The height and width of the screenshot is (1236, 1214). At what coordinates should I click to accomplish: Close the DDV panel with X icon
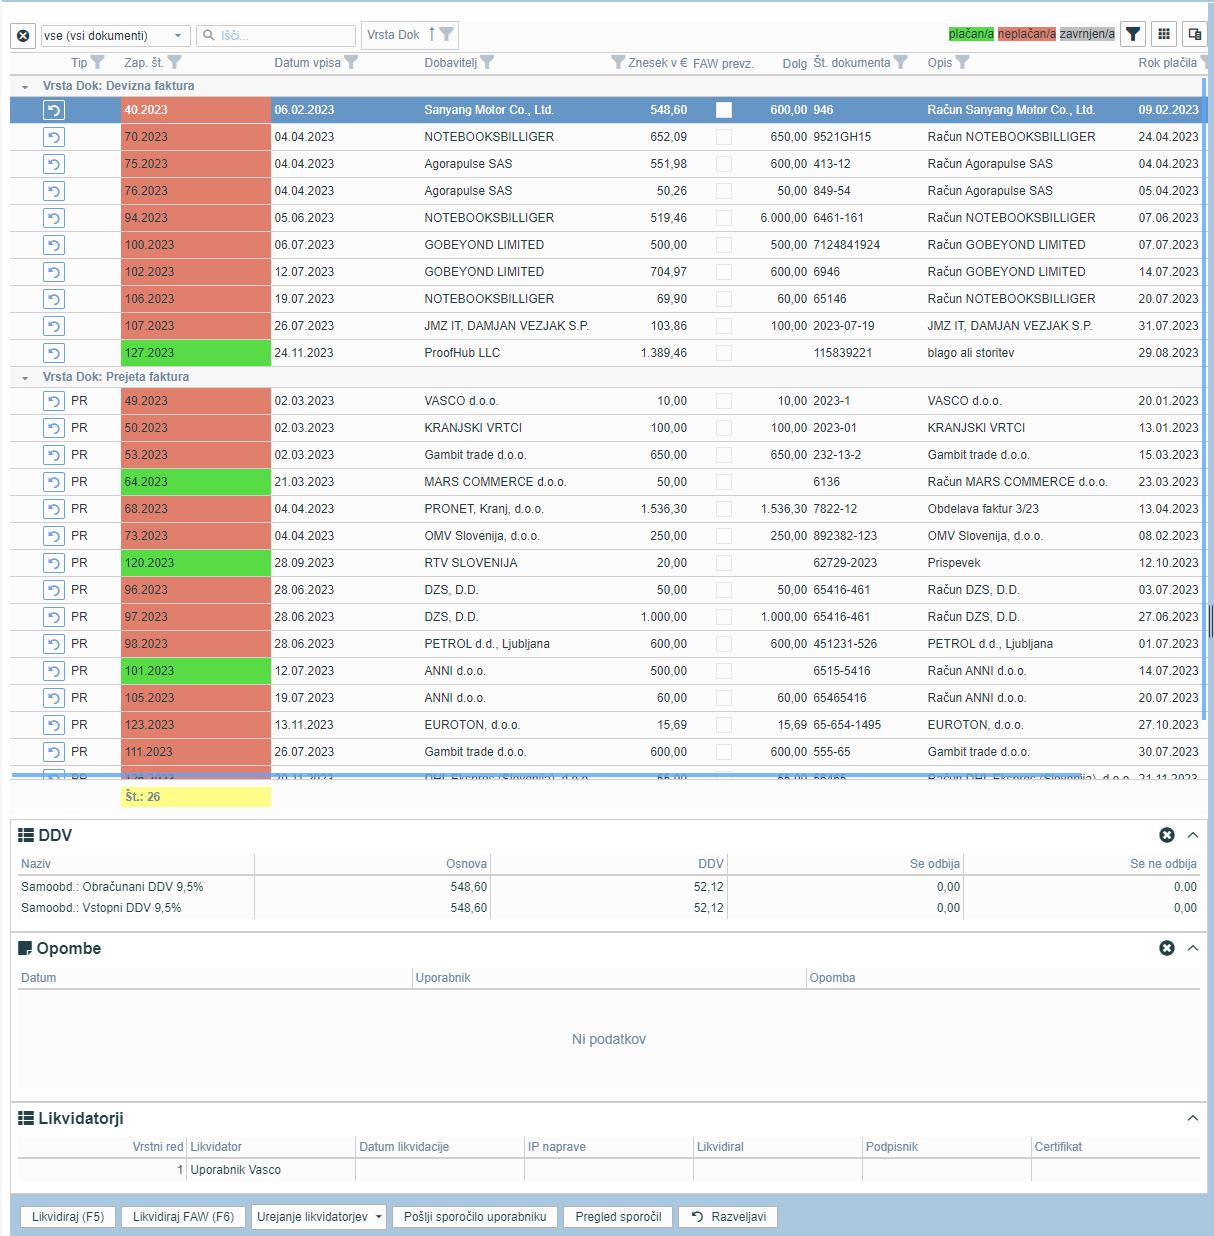tap(1167, 835)
